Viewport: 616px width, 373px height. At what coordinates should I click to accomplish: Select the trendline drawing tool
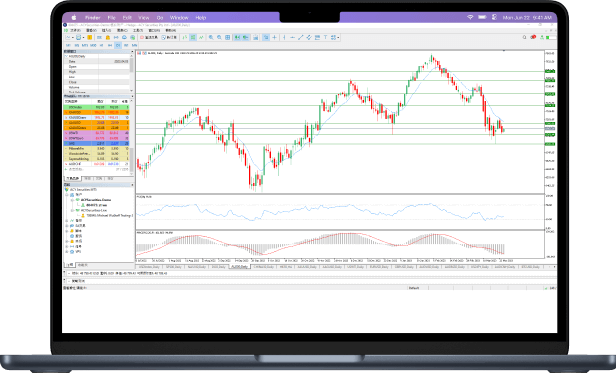point(301,37)
